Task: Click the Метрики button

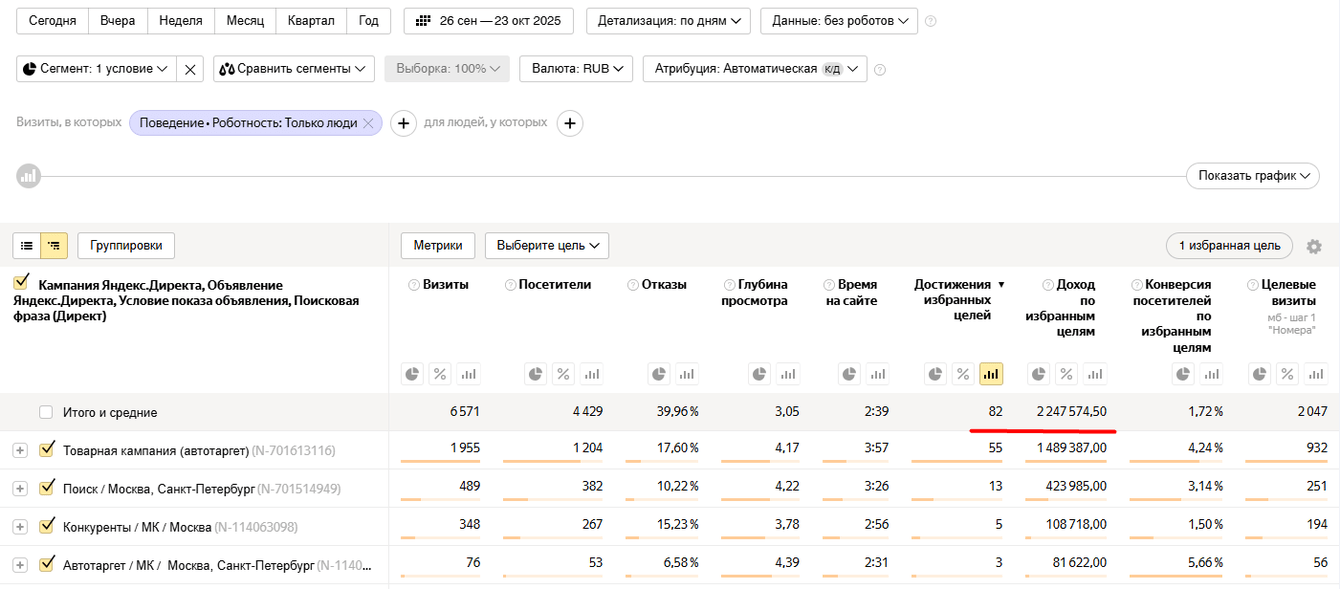Action: click(438, 245)
